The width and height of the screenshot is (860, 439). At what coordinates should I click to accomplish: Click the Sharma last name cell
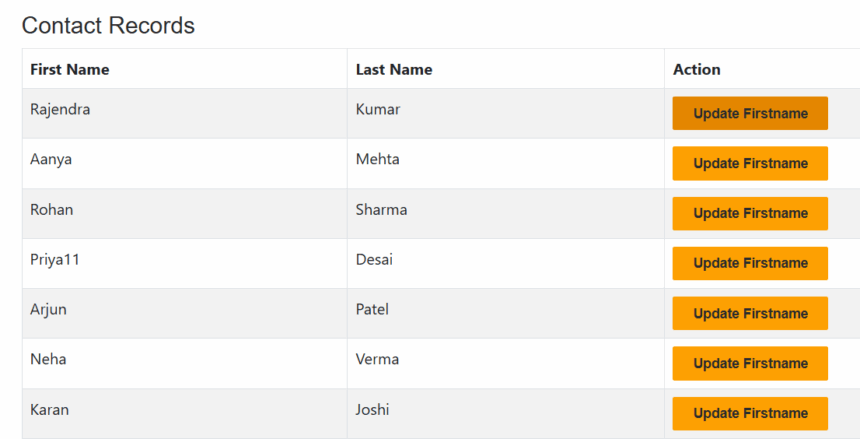pos(381,210)
